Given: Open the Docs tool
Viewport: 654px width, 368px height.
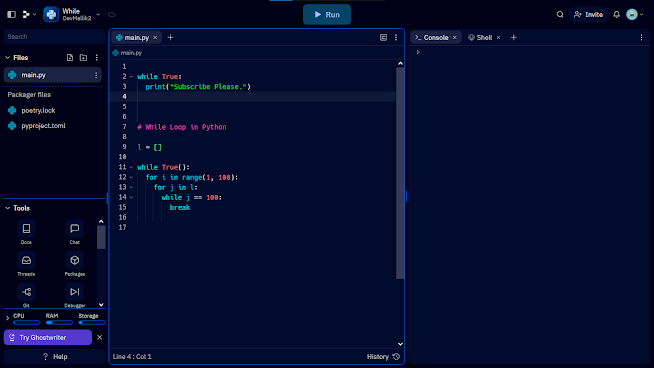Looking at the screenshot, I should coord(26,233).
